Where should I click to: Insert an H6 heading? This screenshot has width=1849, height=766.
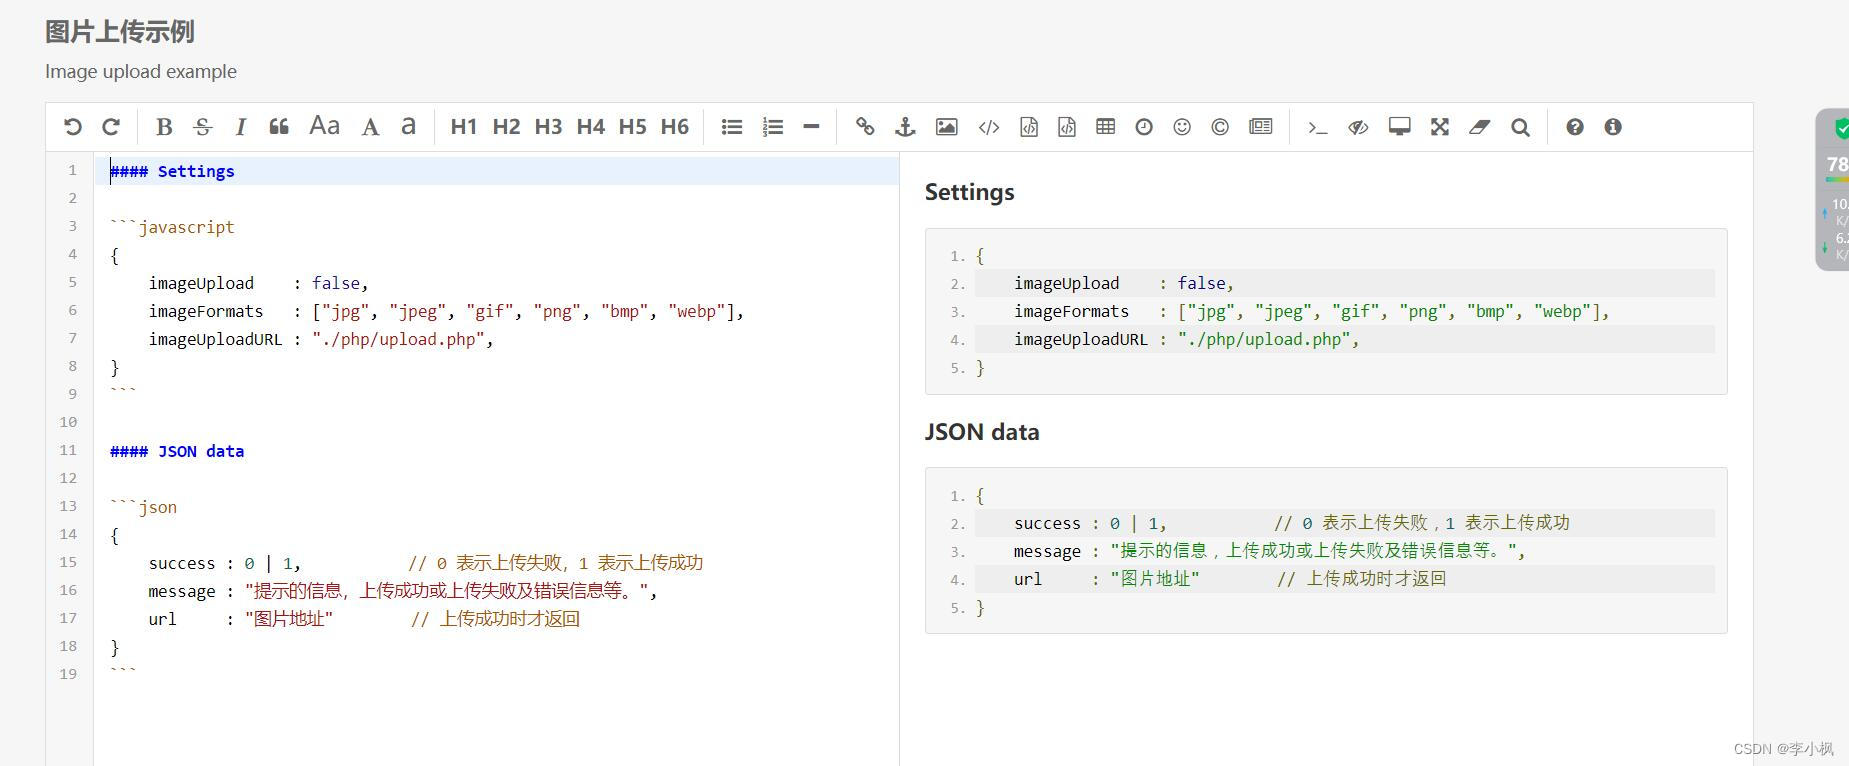click(x=675, y=127)
